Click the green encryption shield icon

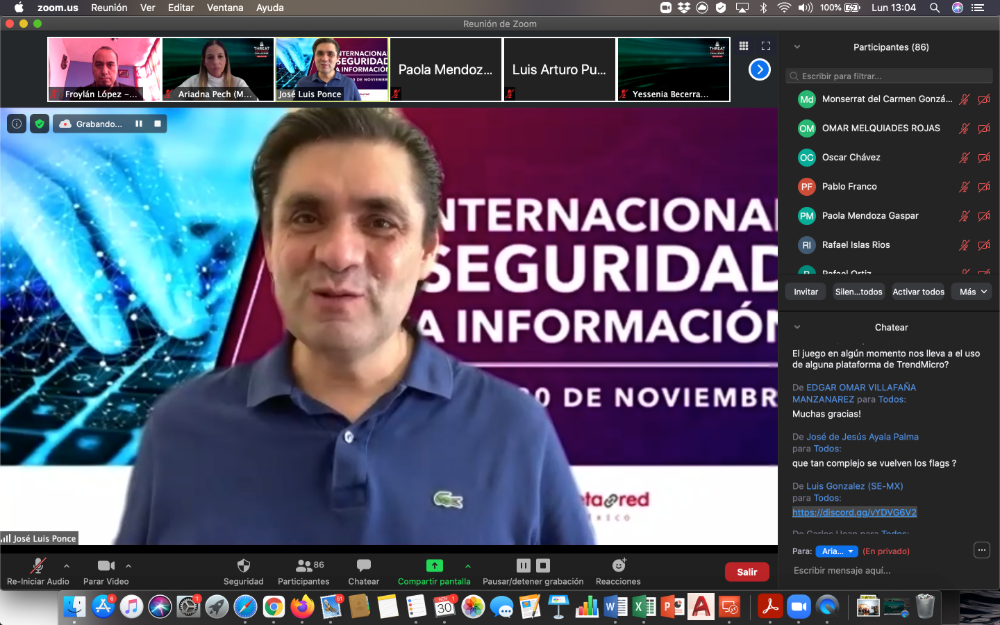40,124
